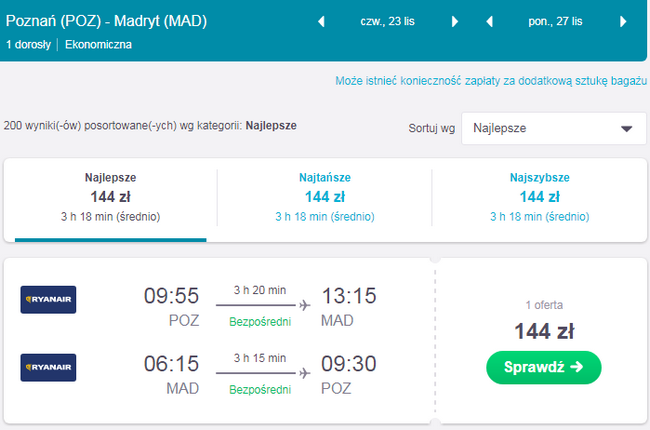Open the additional baggage fee notice link
The height and width of the screenshot is (430, 650).
(x=487, y=80)
